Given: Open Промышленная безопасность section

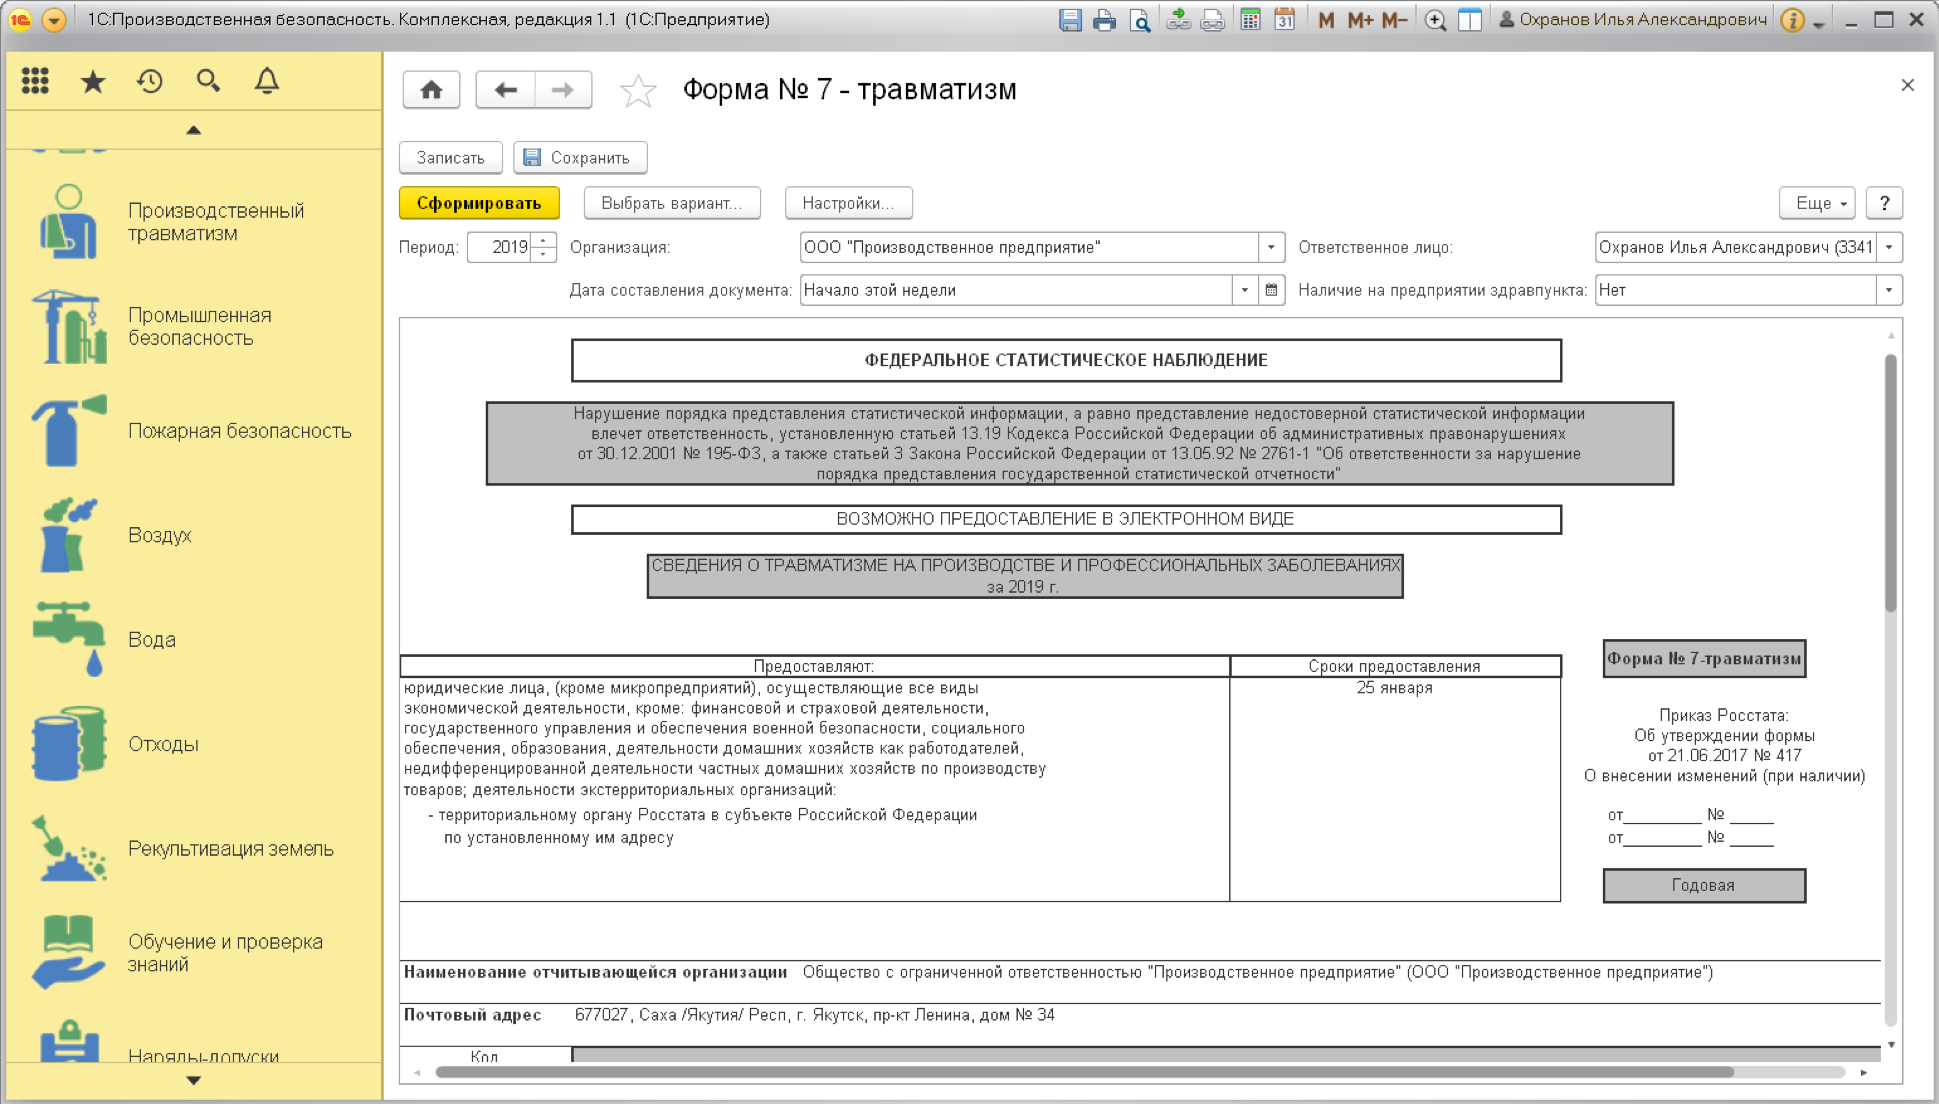Looking at the screenshot, I should (x=194, y=326).
